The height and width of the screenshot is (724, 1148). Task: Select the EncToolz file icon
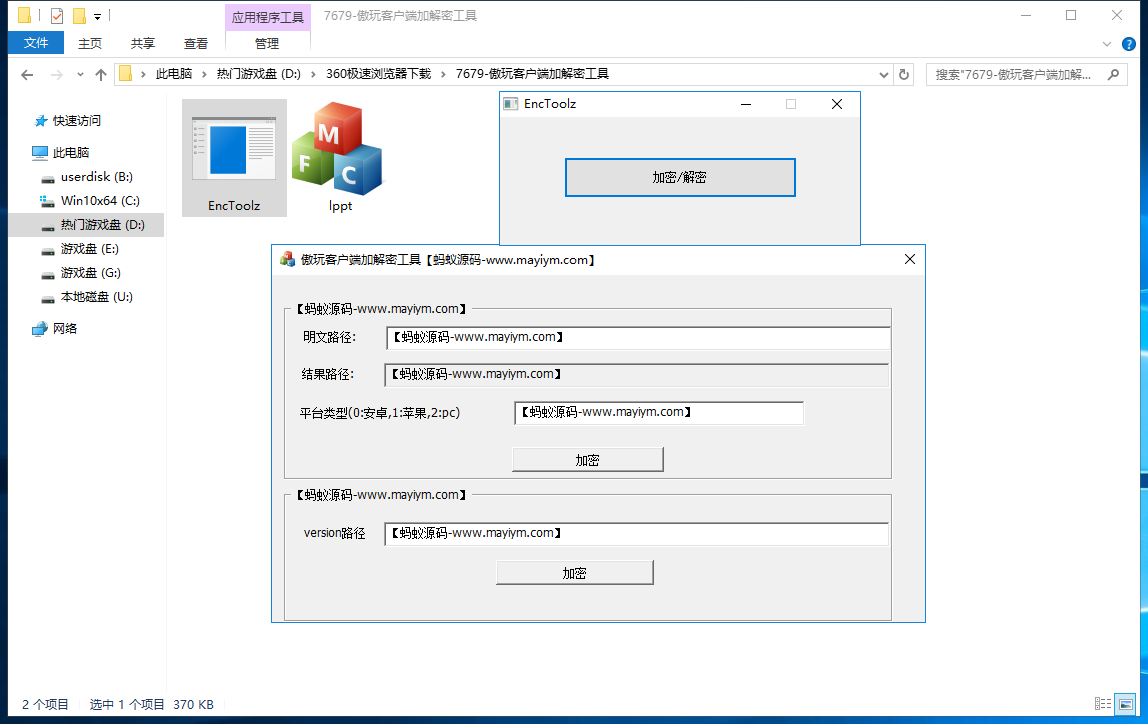234,155
